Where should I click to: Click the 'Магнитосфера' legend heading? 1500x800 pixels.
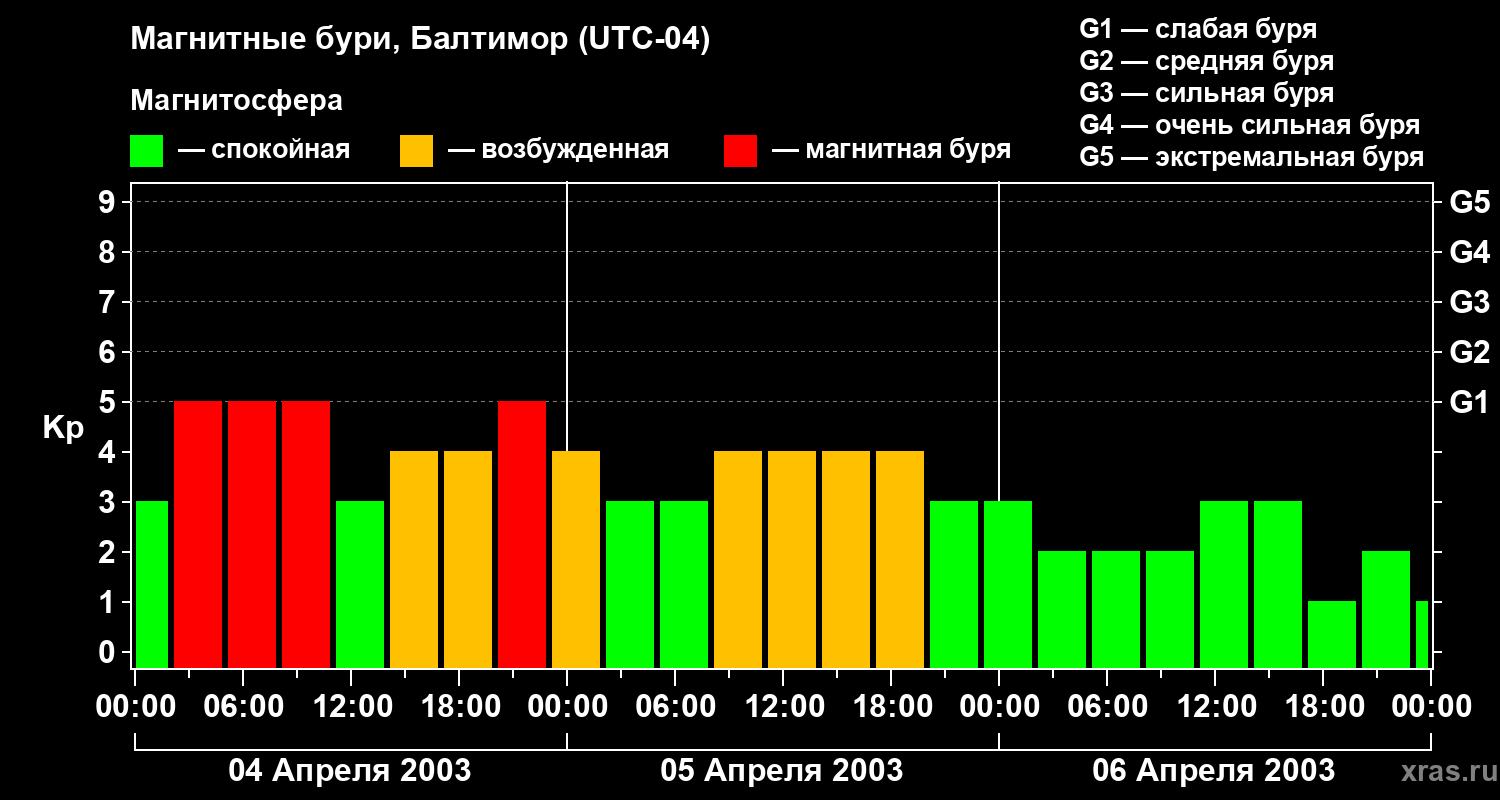(236, 101)
